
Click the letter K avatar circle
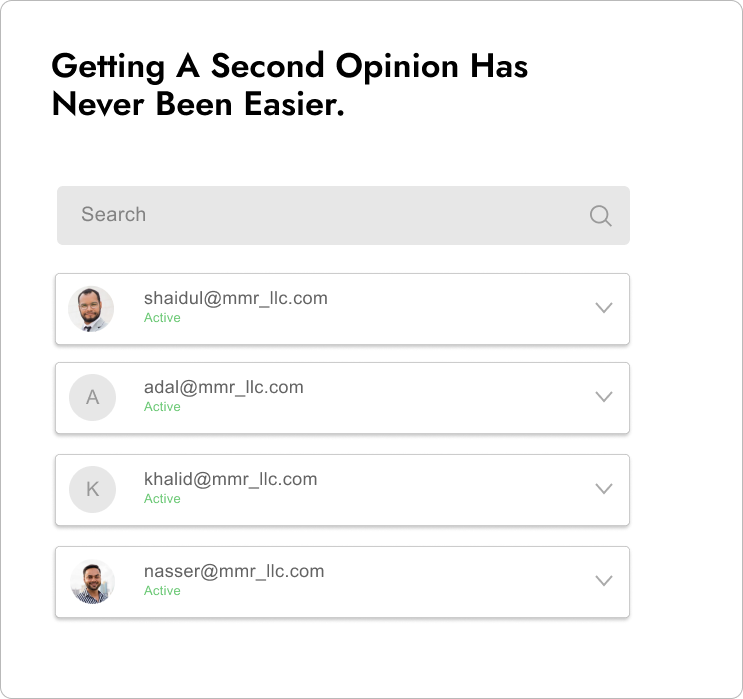(92, 490)
